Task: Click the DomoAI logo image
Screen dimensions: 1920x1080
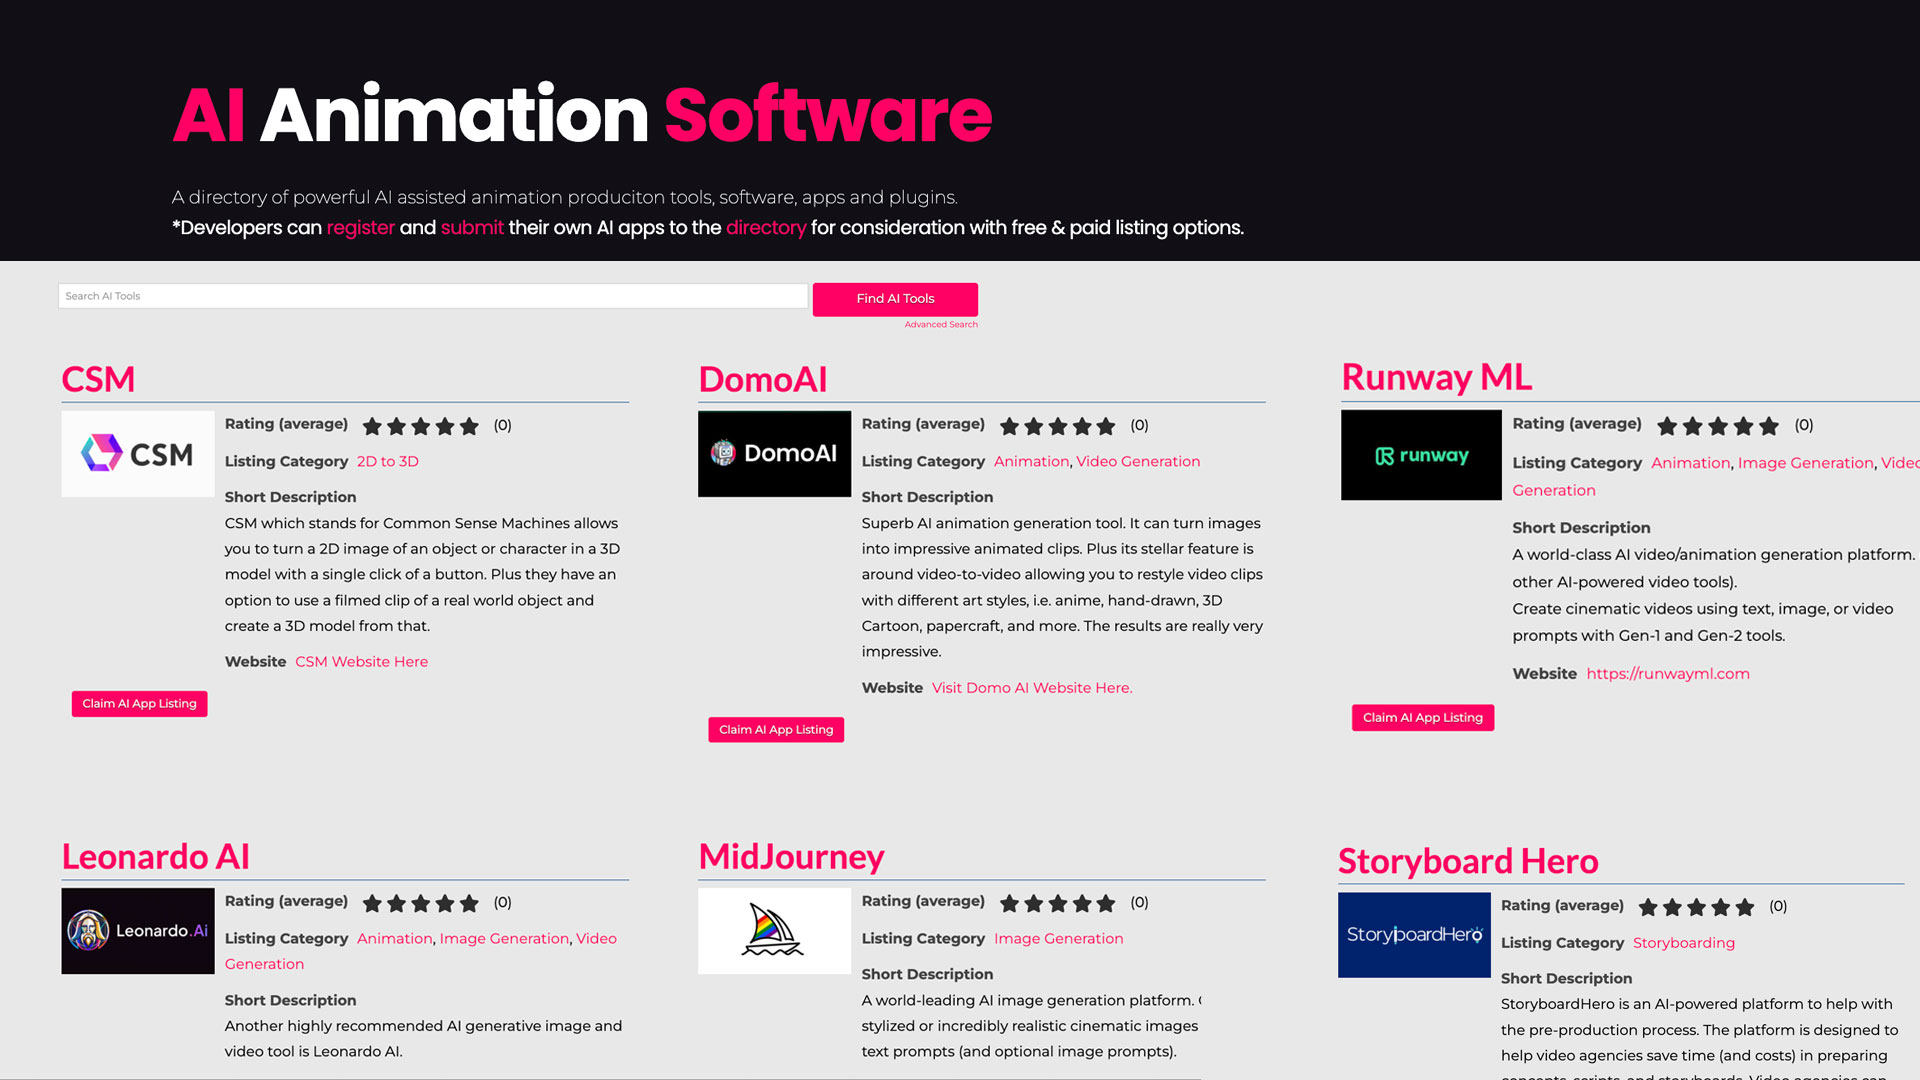Action: point(774,453)
